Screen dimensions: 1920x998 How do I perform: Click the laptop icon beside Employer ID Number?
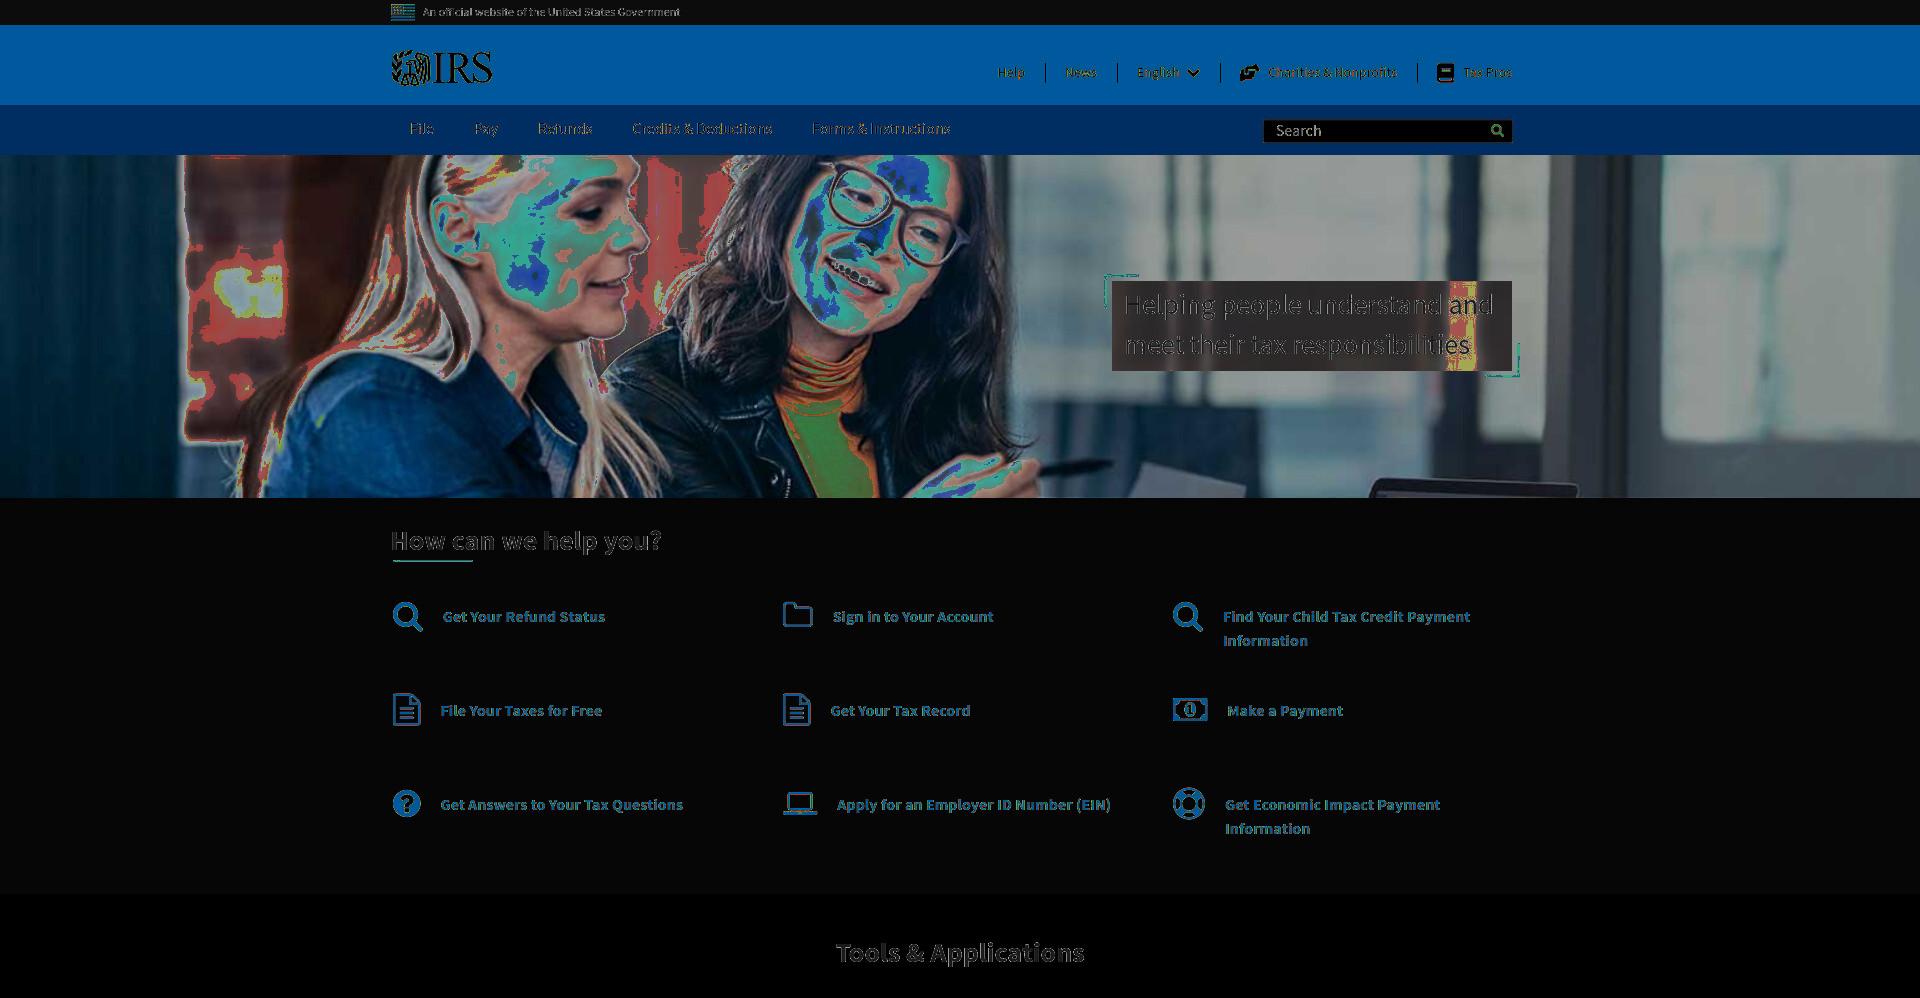[x=800, y=803]
